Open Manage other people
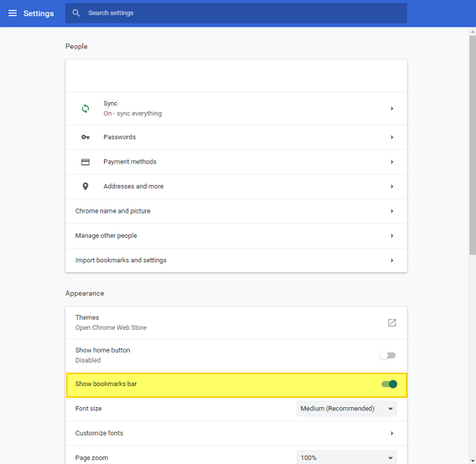This screenshot has width=476, height=464. click(x=236, y=236)
